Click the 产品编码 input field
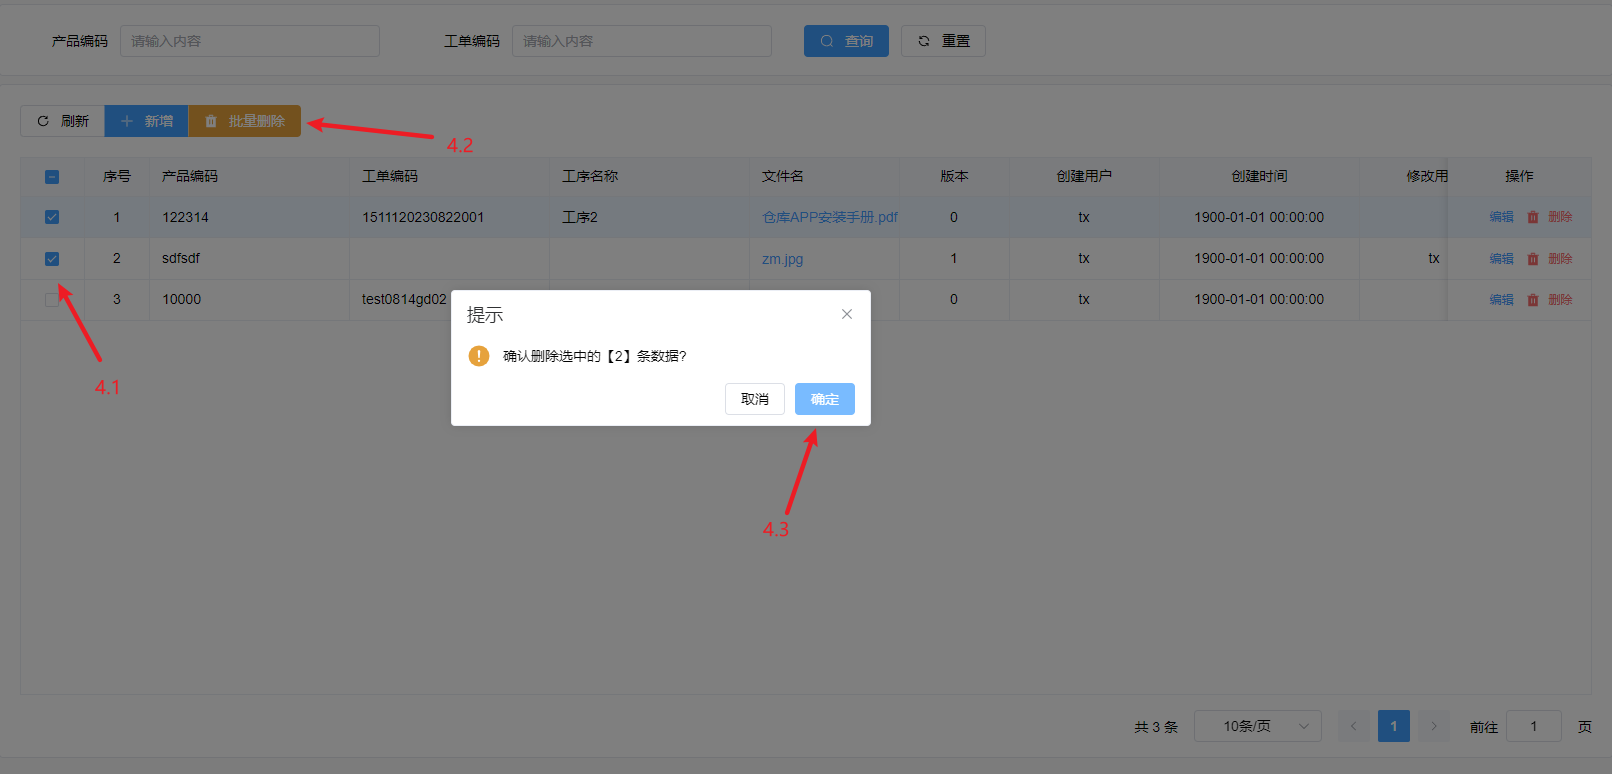This screenshot has width=1612, height=774. 249,41
